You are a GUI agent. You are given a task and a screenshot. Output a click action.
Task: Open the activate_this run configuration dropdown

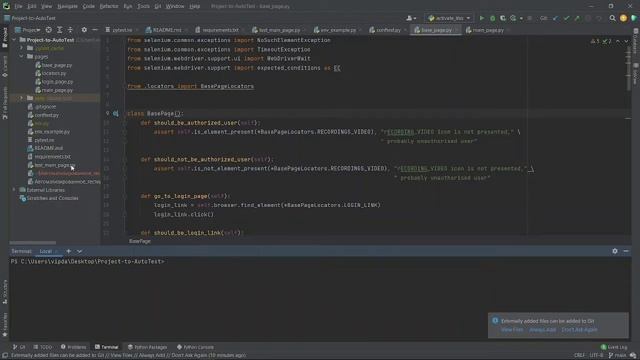(x=449, y=18)
